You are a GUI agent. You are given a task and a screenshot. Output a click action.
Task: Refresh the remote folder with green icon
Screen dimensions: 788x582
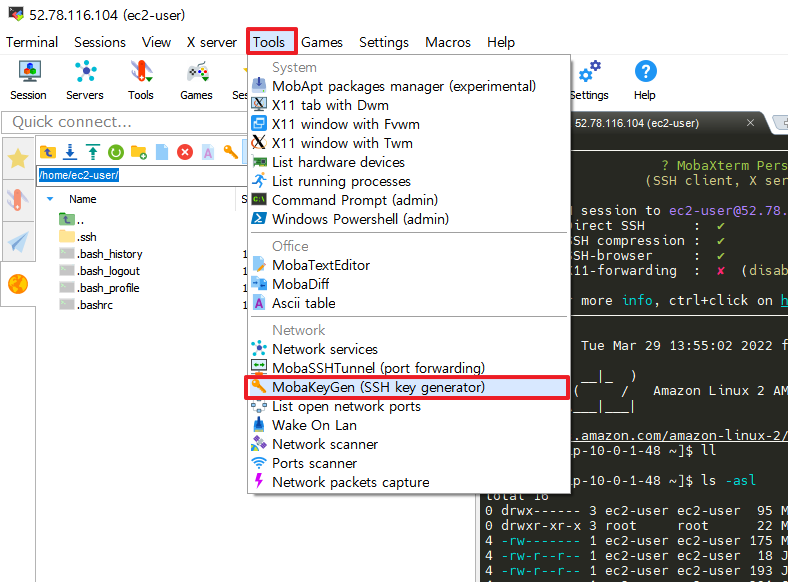coord(116,152)
